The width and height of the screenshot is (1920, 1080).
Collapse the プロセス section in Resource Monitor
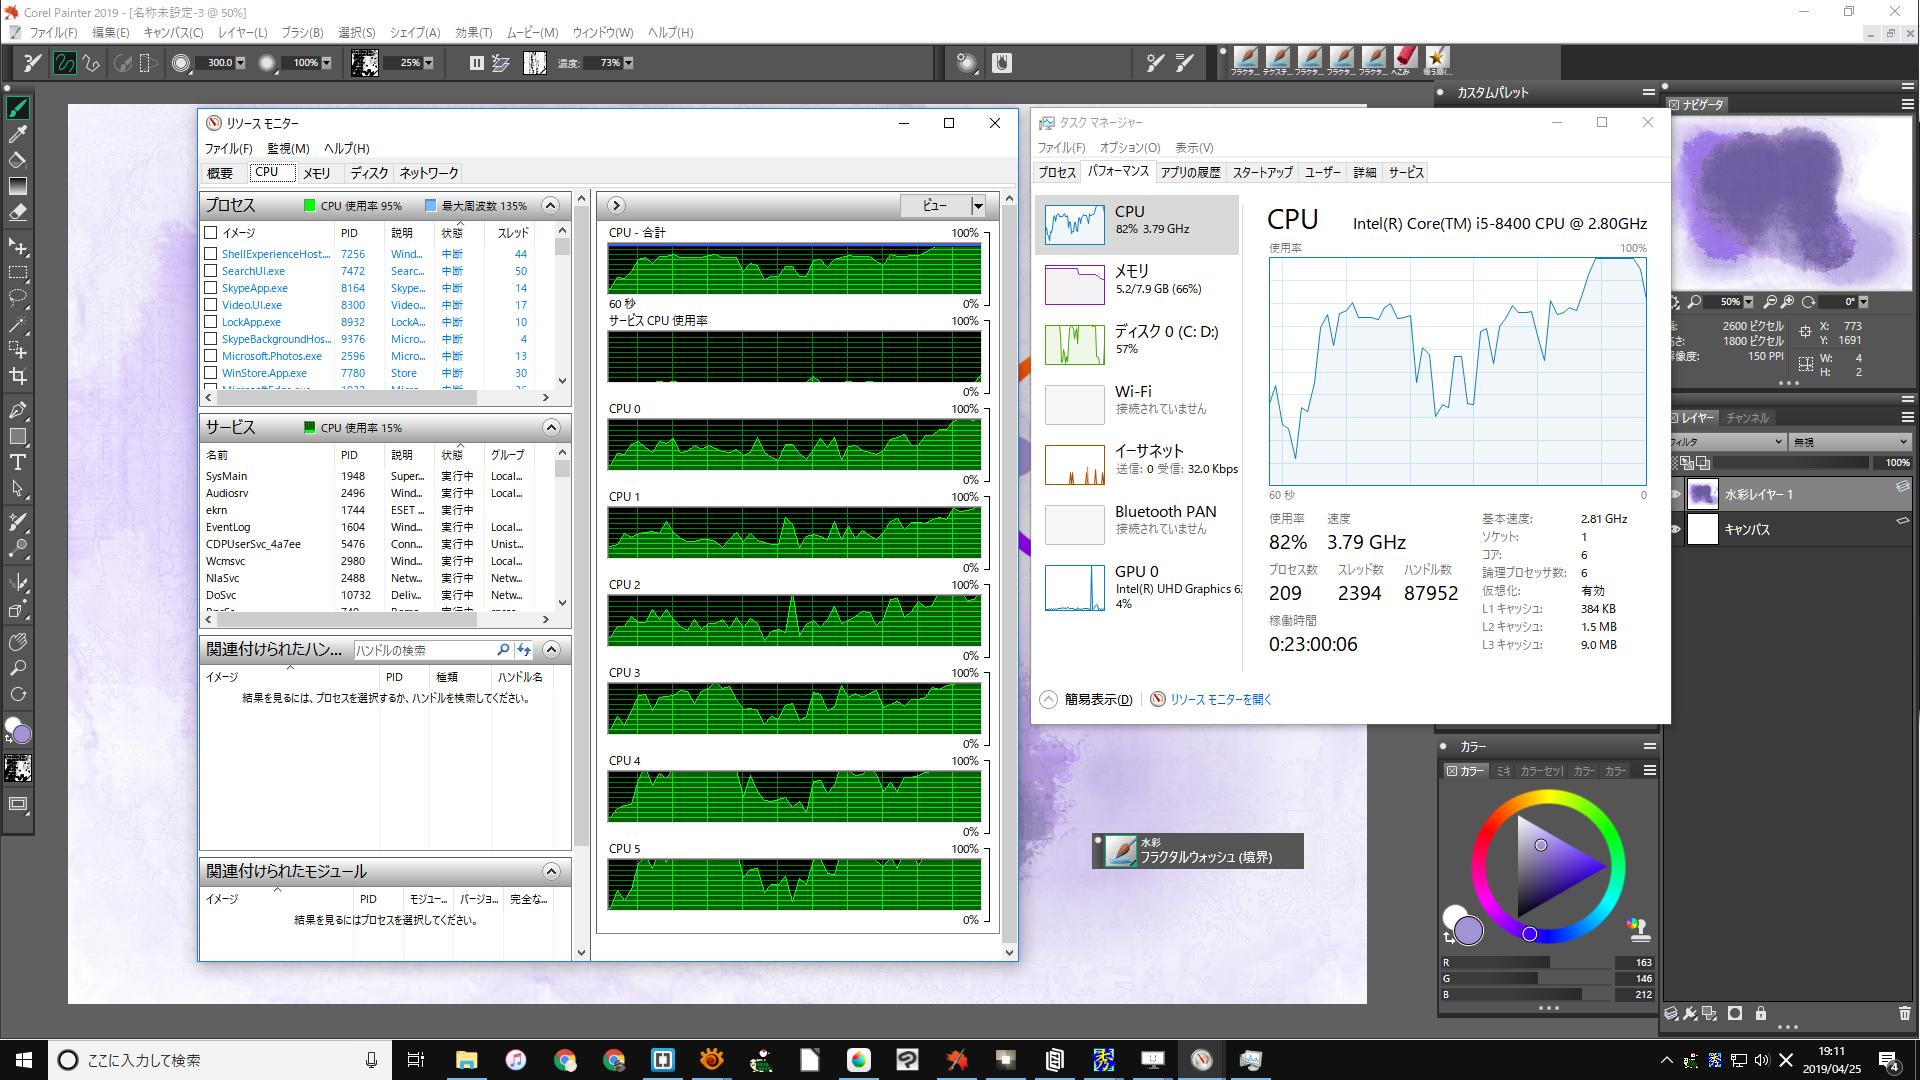click(x=550, y=205)
